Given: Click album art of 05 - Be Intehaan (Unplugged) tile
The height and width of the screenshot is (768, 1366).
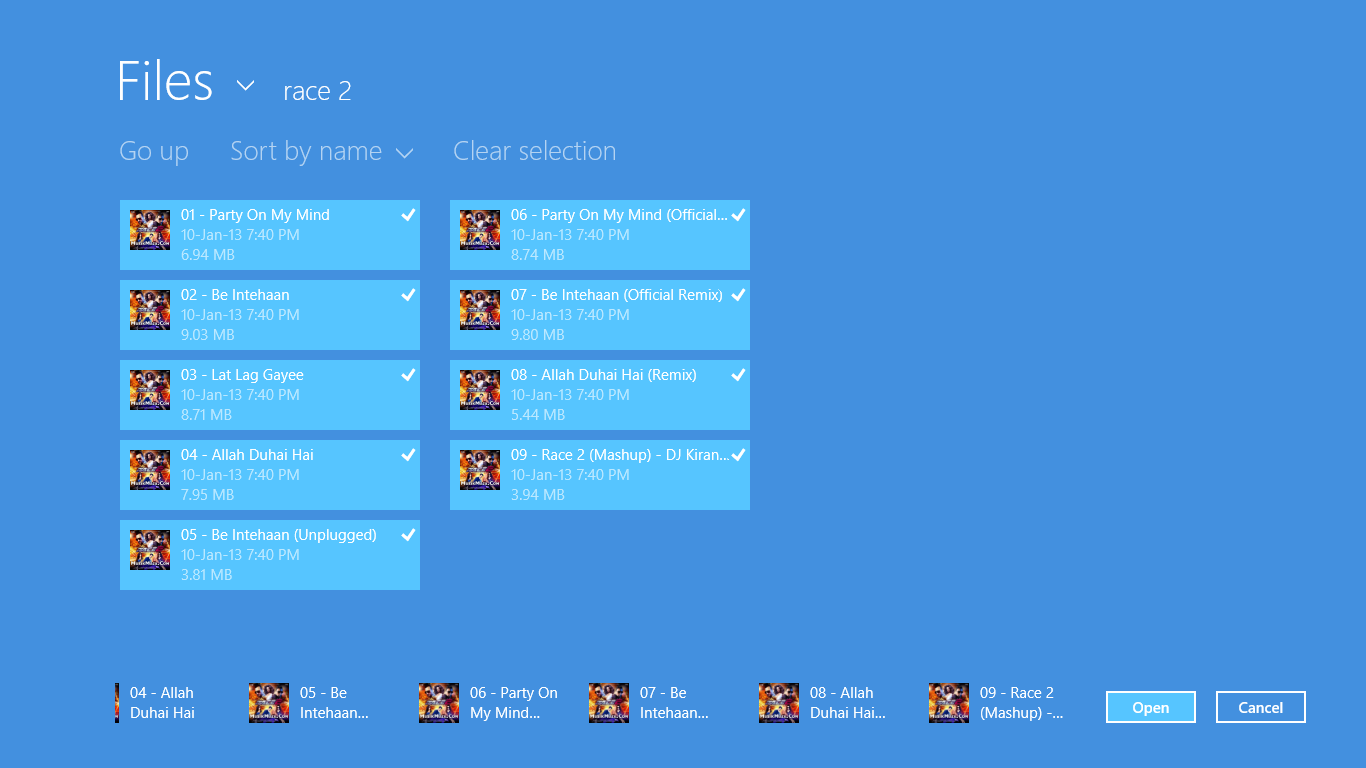Looking at the screenshot, I should [x=150, y=550].
